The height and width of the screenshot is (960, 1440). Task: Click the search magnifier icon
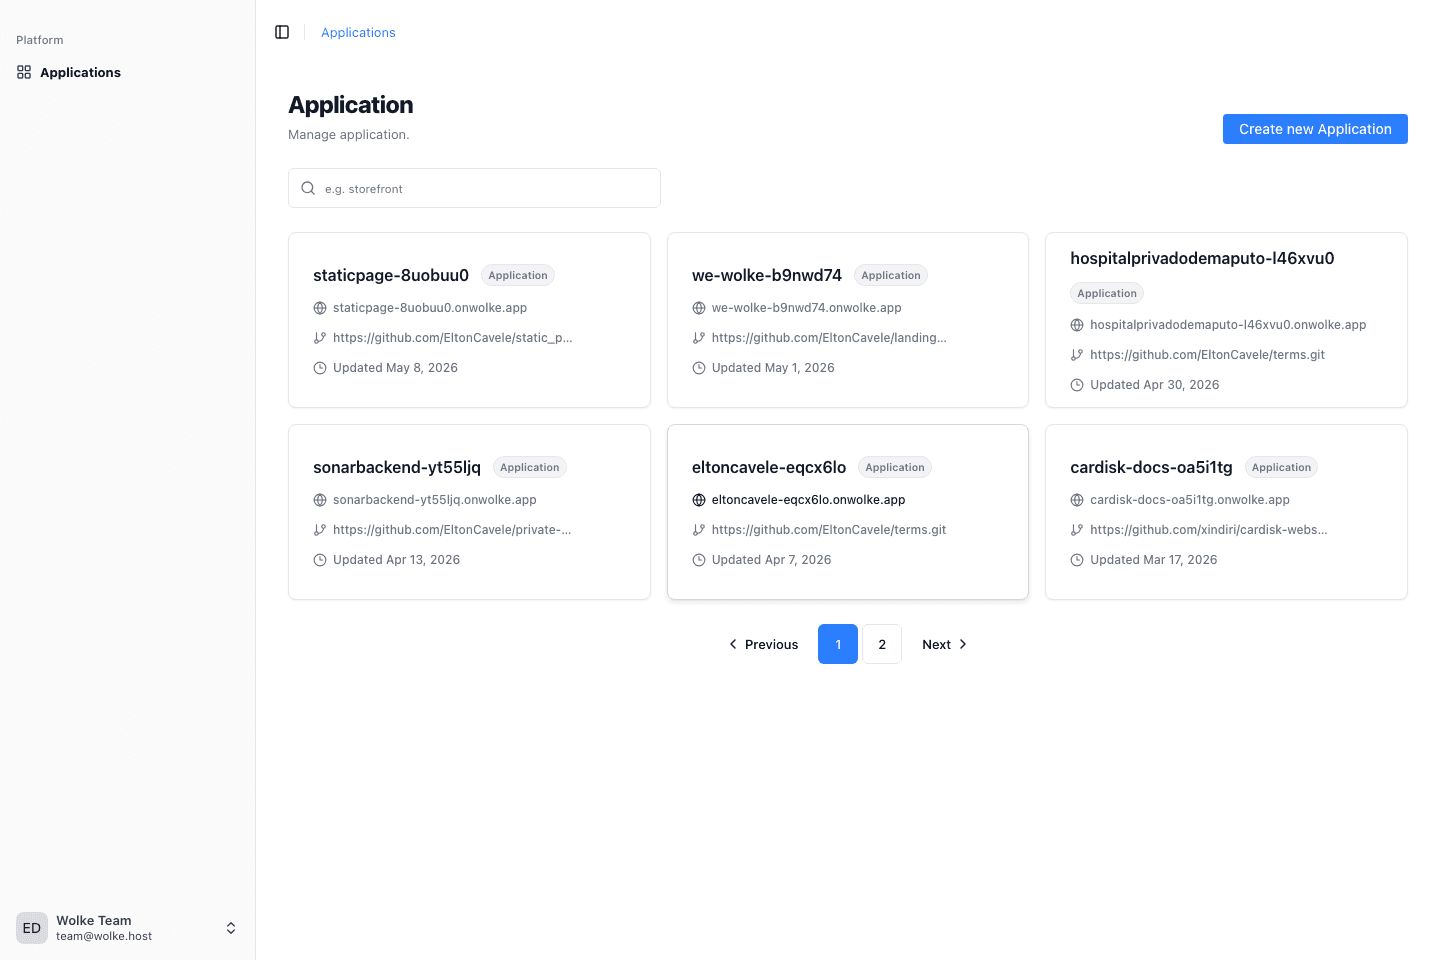(x=308, y=188)
